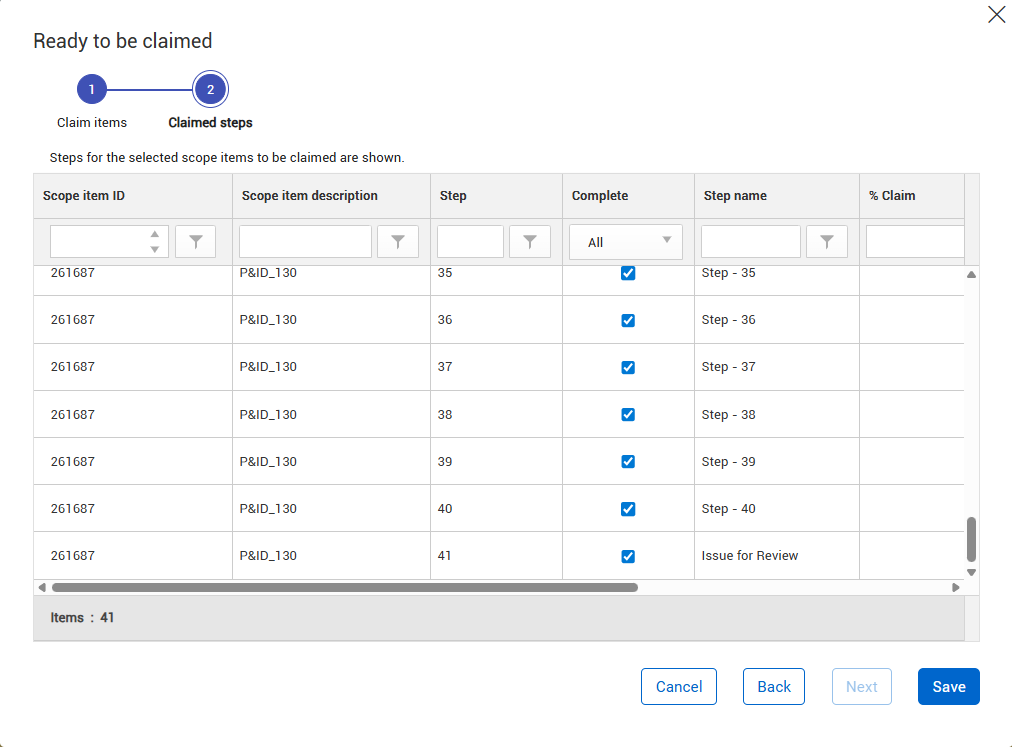Focus the Step name filter text field
The height and width of the screenshot is (747, 1012).
pos(751,242)
